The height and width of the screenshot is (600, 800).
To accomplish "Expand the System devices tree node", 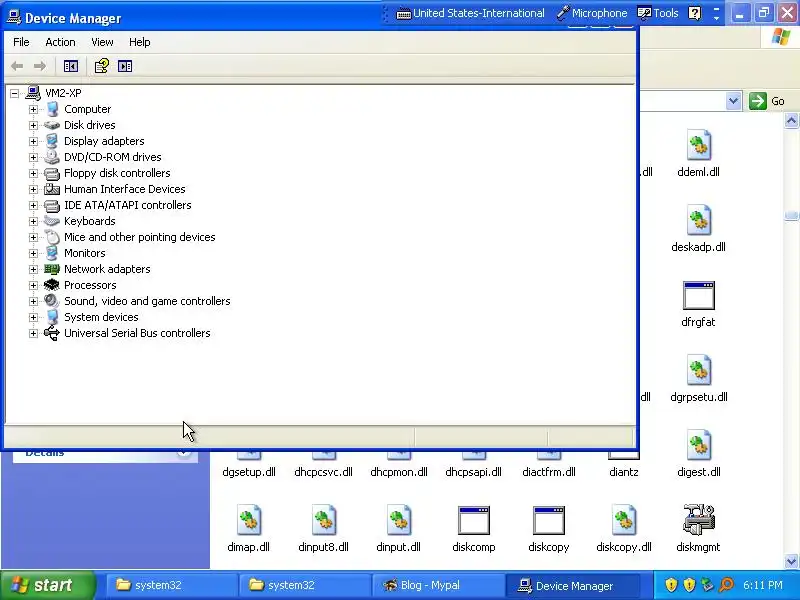I will tap(33, 317).
